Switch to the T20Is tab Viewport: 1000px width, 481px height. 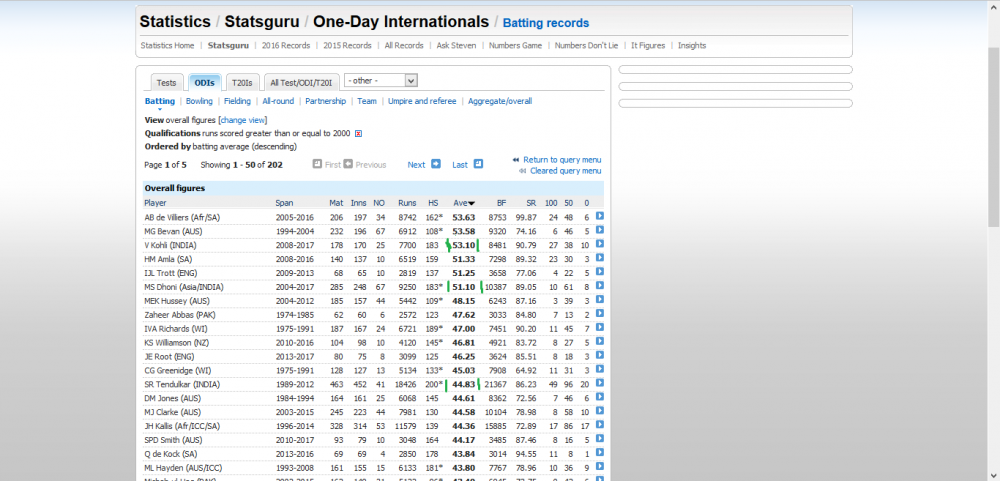point(242,83)
